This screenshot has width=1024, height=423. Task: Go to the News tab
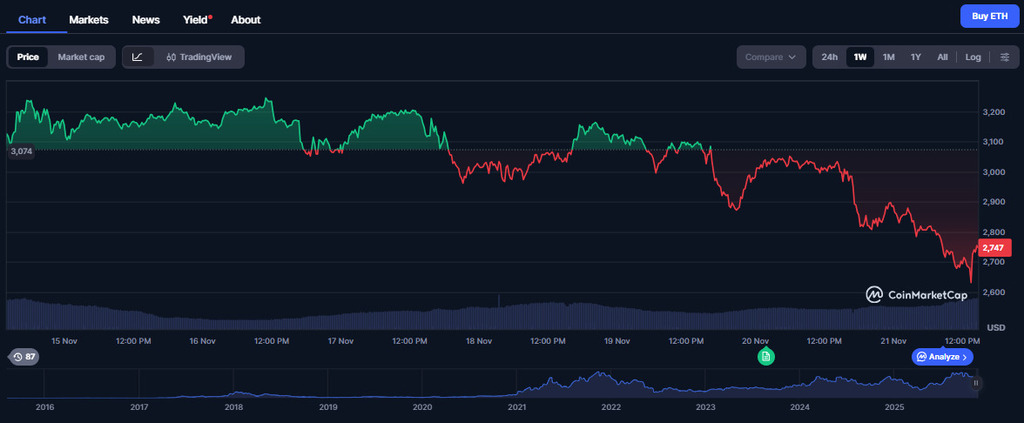point(146,19)
